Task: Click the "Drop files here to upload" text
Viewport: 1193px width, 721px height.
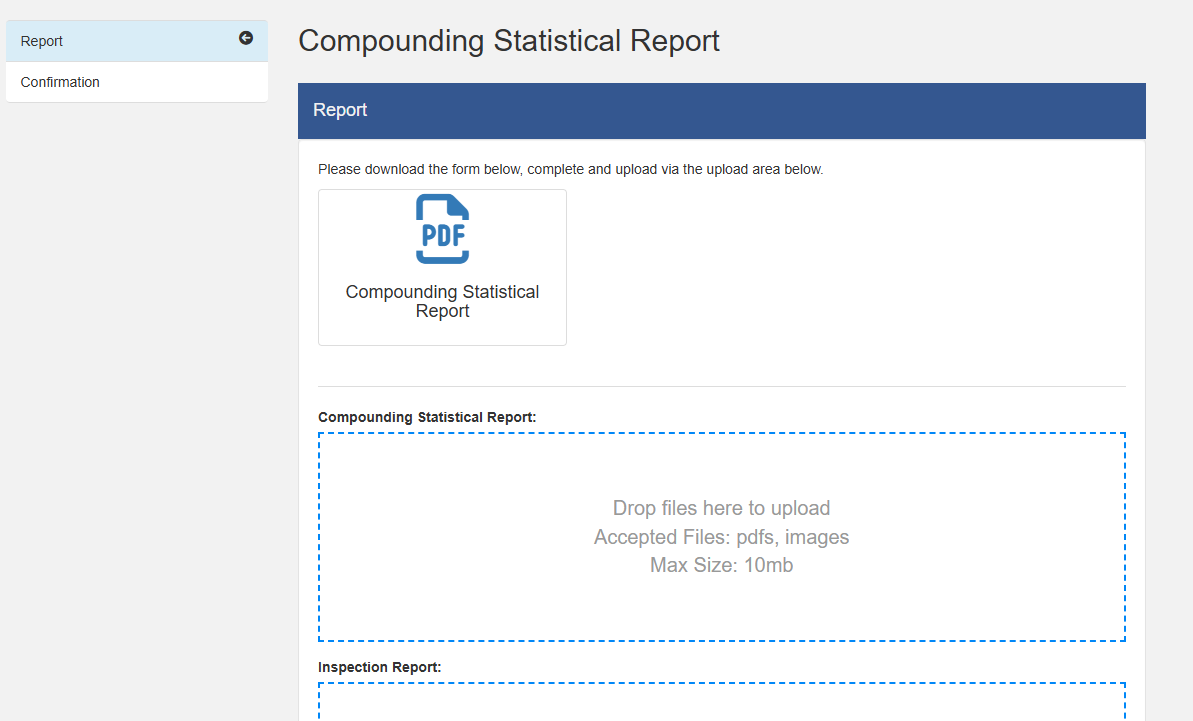Action: (x=721, y=508)
